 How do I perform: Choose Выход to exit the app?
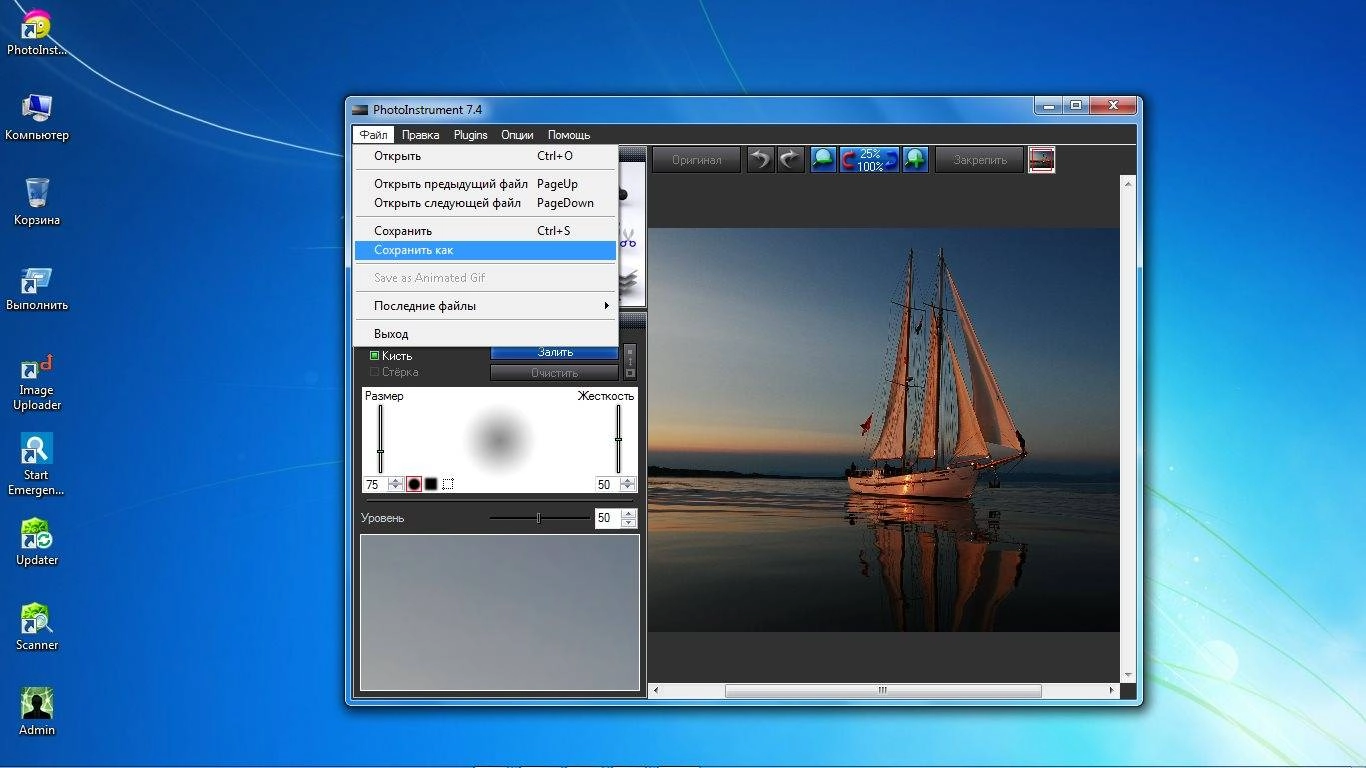coord(485,334)
